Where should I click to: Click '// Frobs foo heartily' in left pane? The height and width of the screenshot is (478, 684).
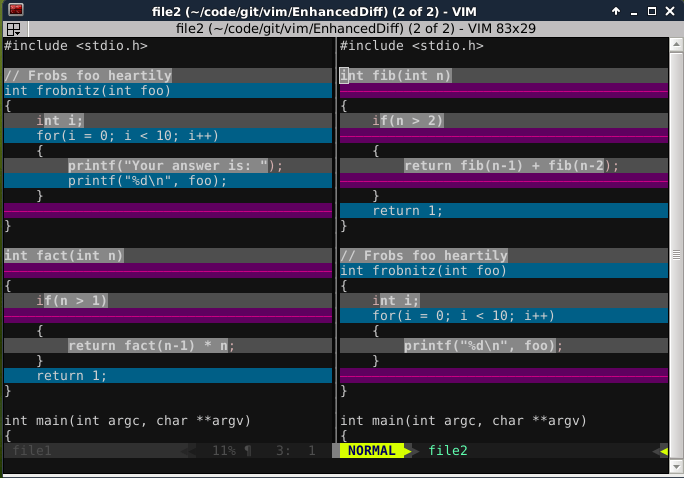(x=88, y=75)
